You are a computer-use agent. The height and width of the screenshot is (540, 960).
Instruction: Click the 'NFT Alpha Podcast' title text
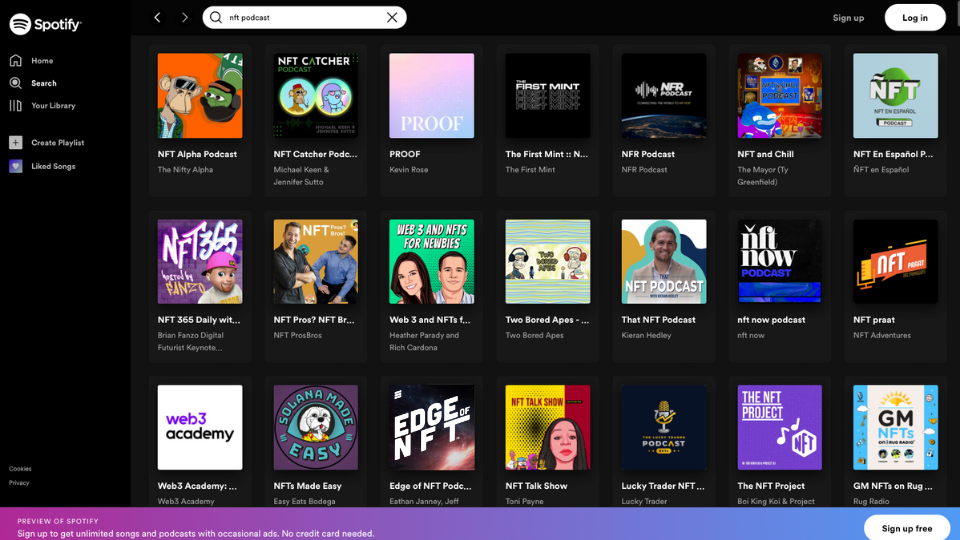(x=197, y=154)
